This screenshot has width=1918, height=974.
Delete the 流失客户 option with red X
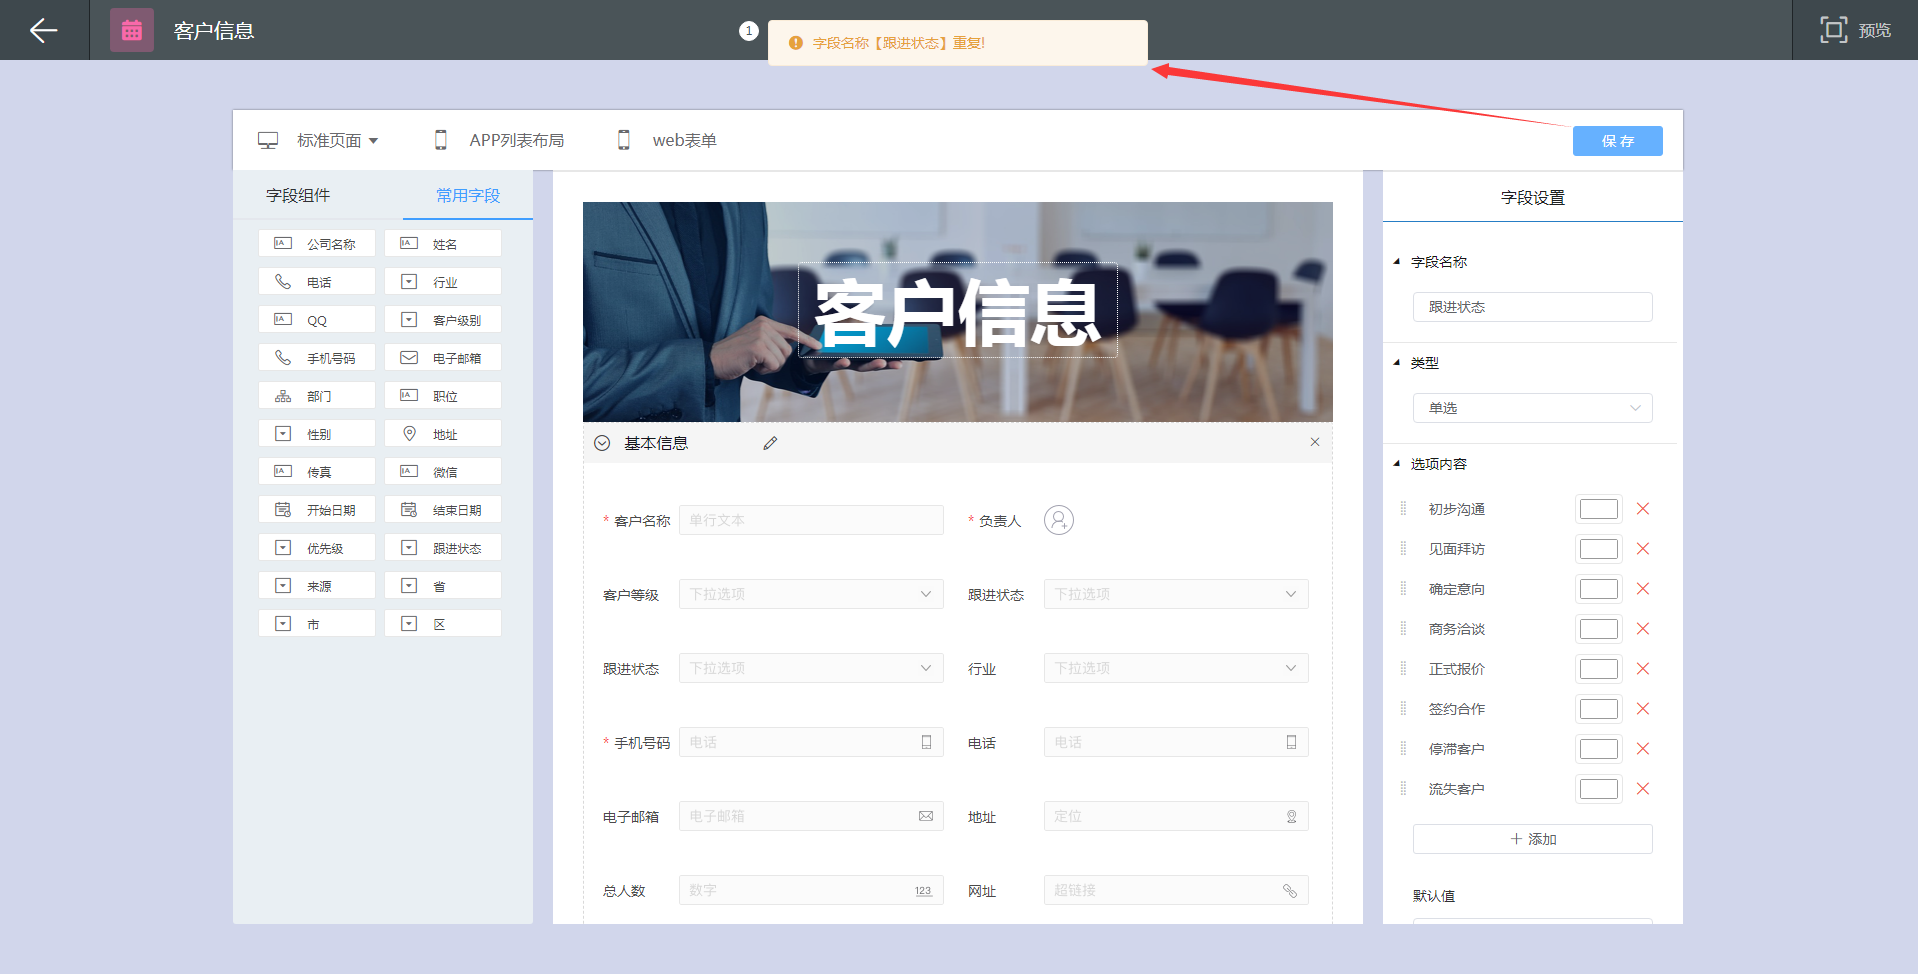pos(1642,789)
